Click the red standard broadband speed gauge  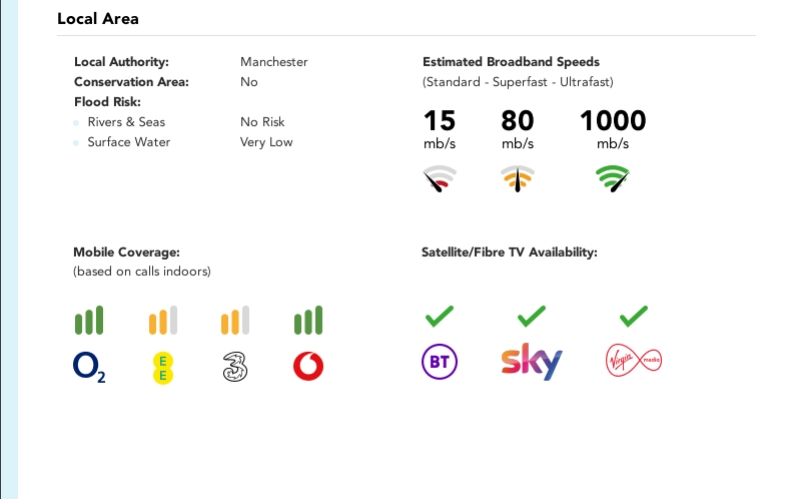click(x=439, y=180)
